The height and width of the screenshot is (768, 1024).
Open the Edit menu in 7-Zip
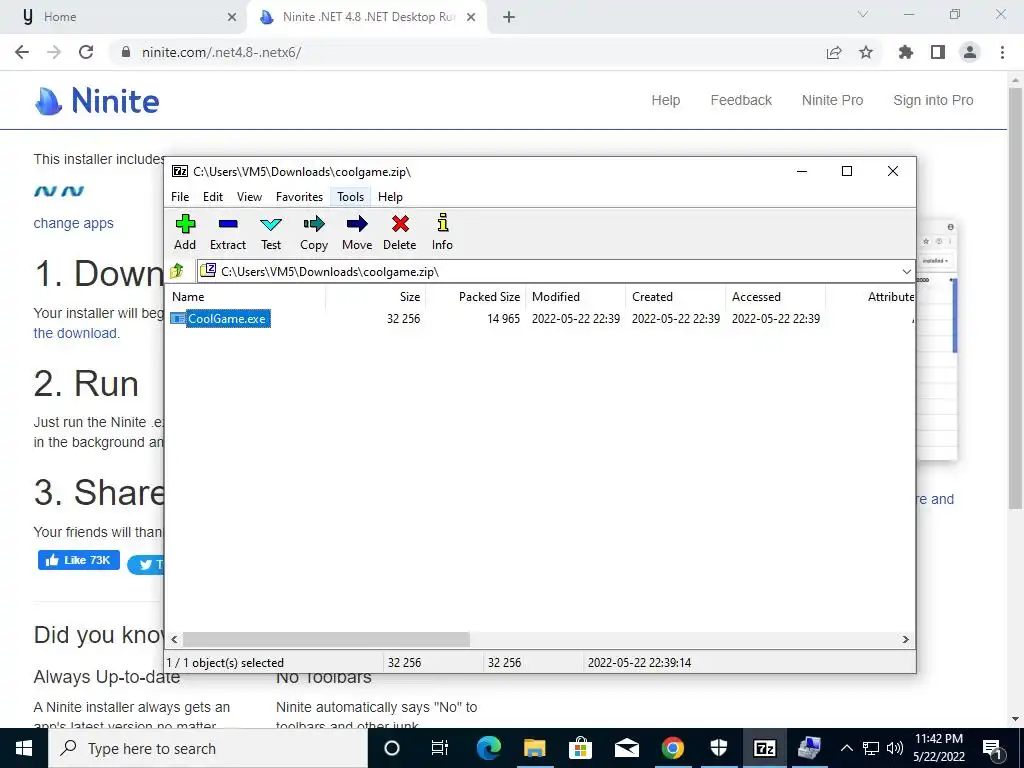(x=213, y=197)
